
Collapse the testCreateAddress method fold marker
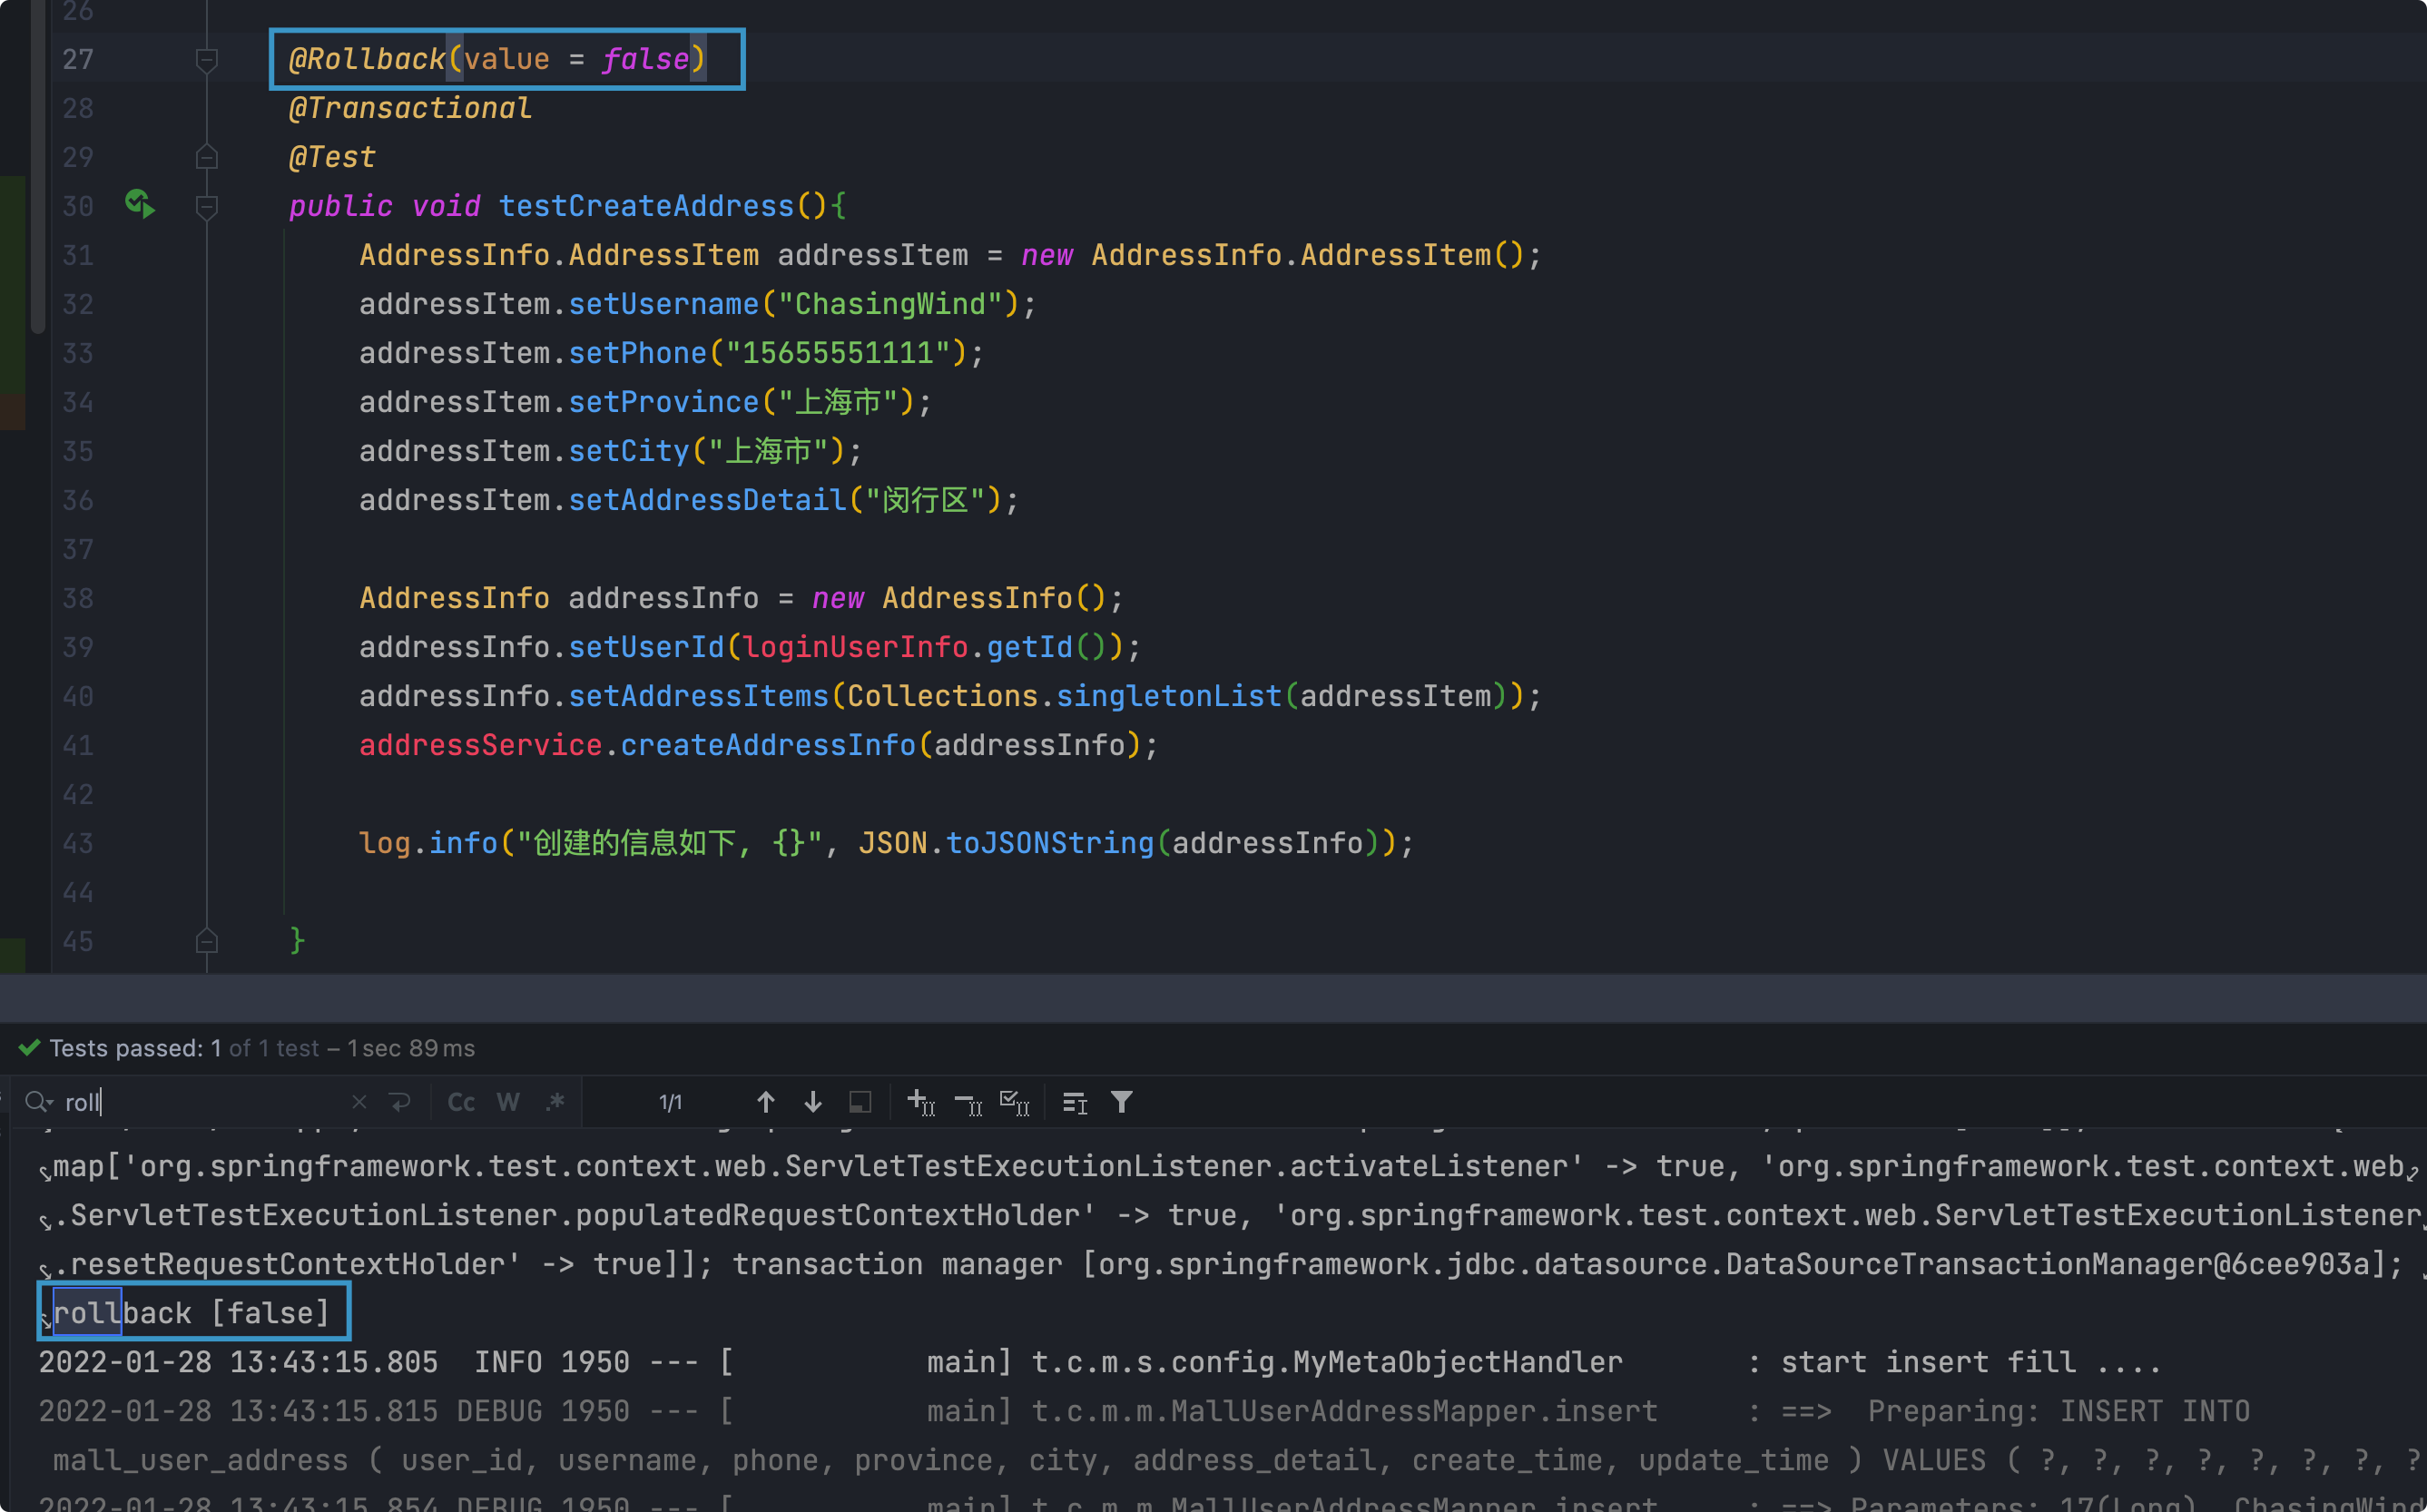click(x=207, y=206)
